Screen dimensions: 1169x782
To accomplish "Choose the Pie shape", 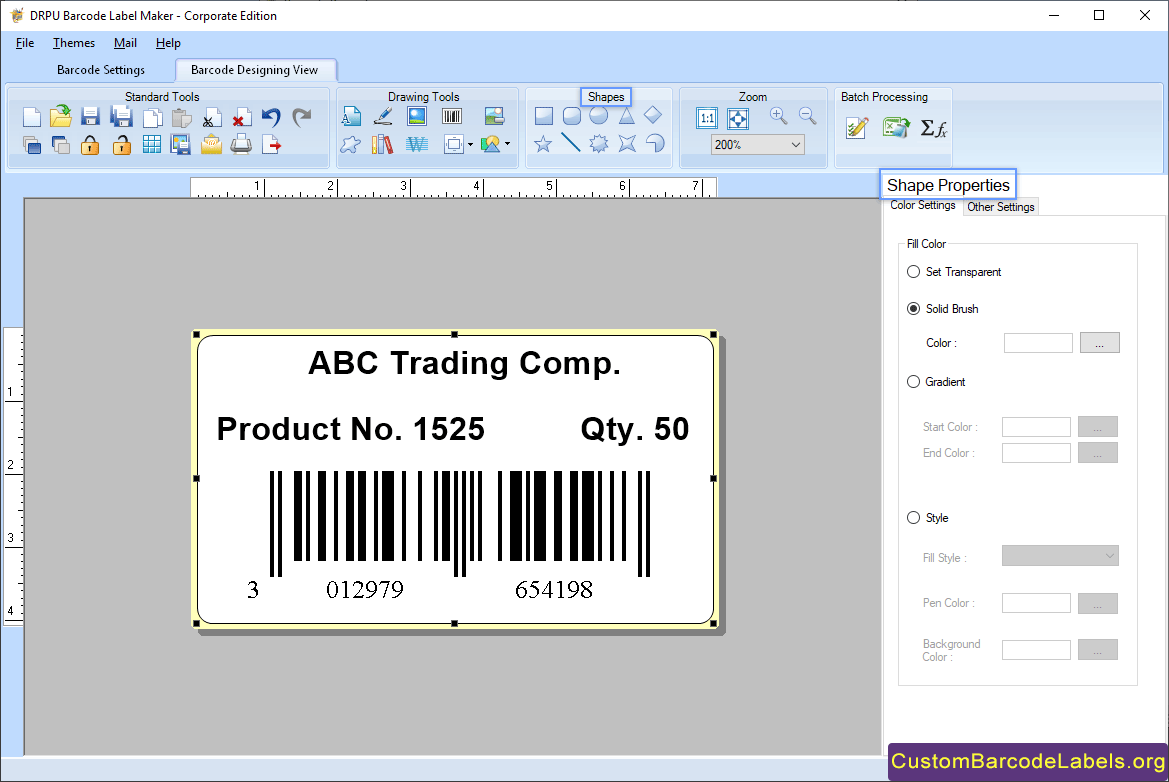I will coord(655,142).
